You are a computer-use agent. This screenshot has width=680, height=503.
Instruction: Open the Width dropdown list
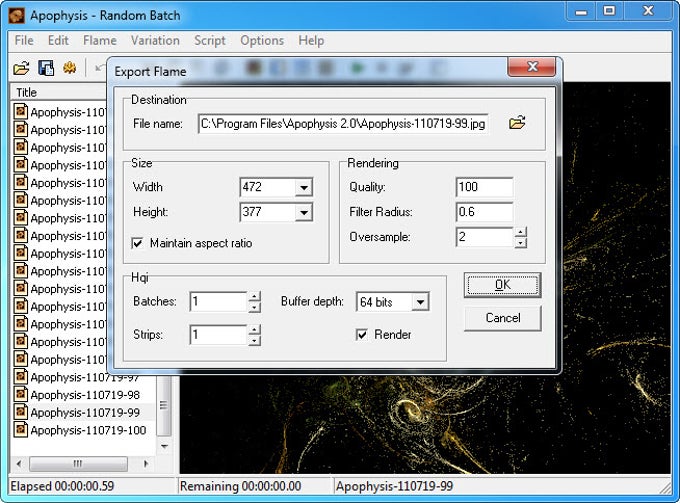click(x=304, y=187)
